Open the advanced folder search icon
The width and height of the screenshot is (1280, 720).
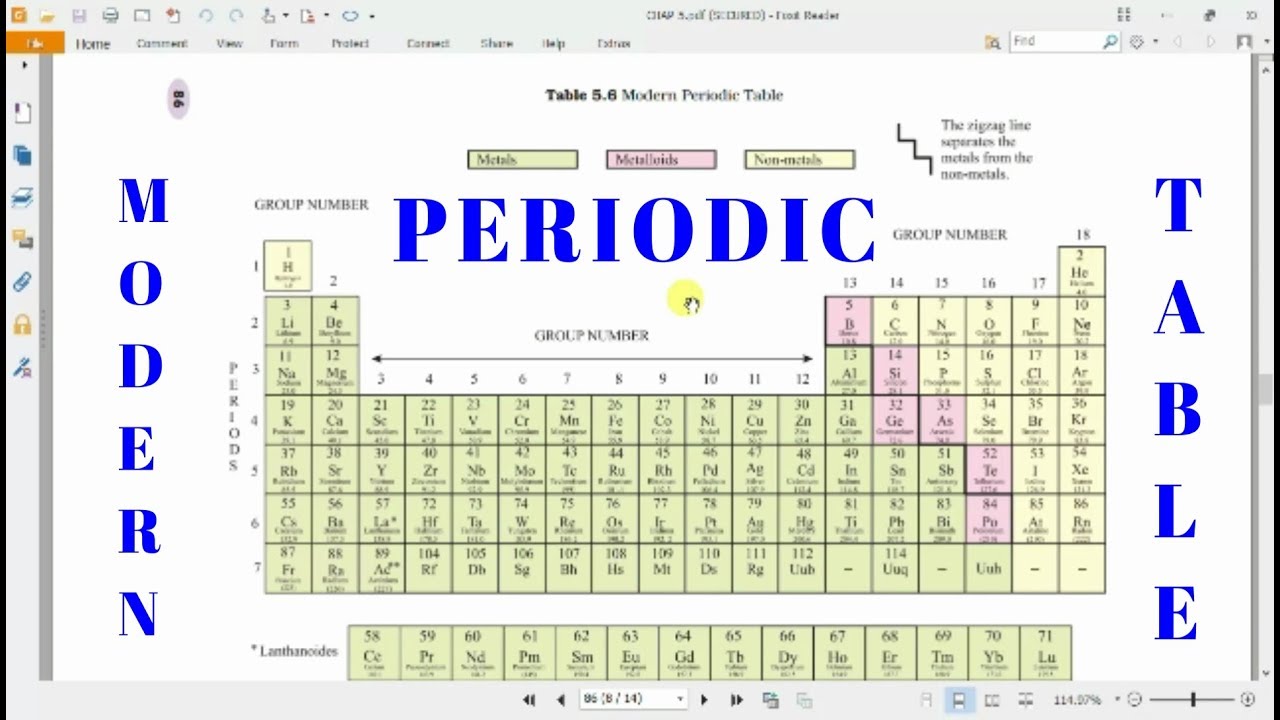(x=992, y=42)
